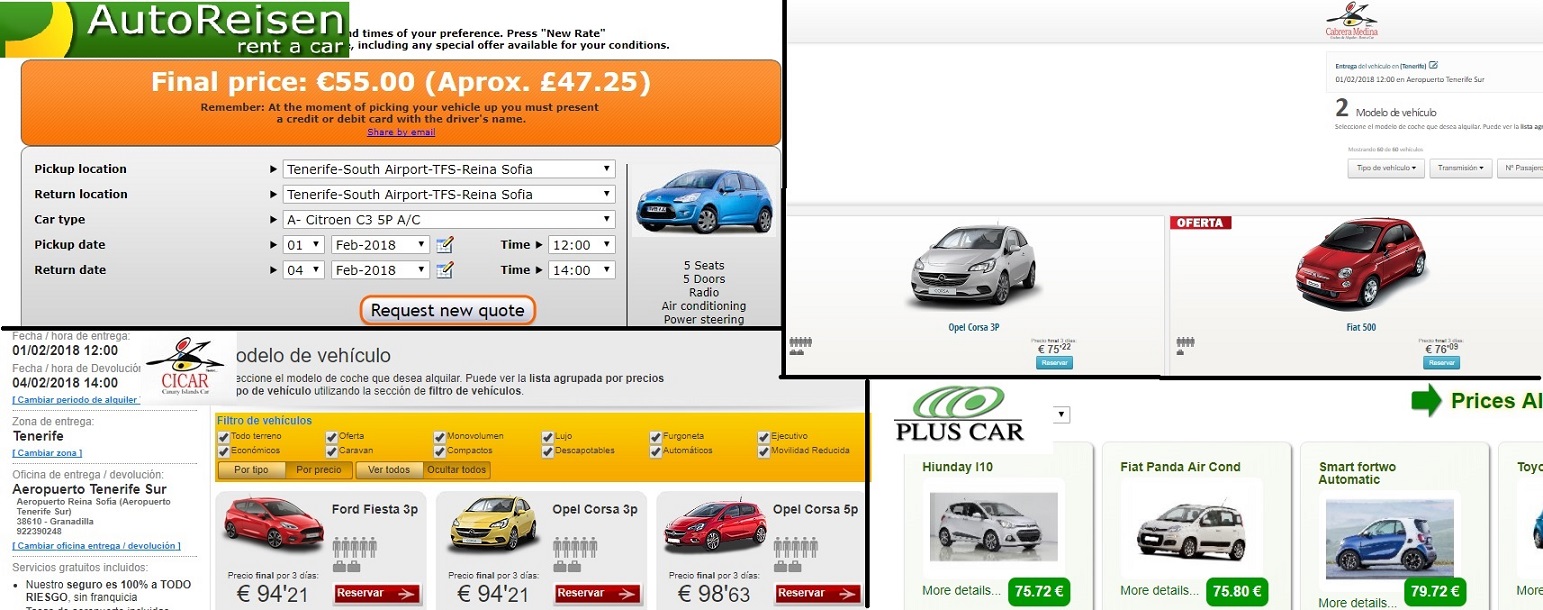The width and height of the screenshot is (1543, 610).
Task: Click the Cabrera Medina Opel Corsa 3P seats icon
Action: (x=800, y=342)
